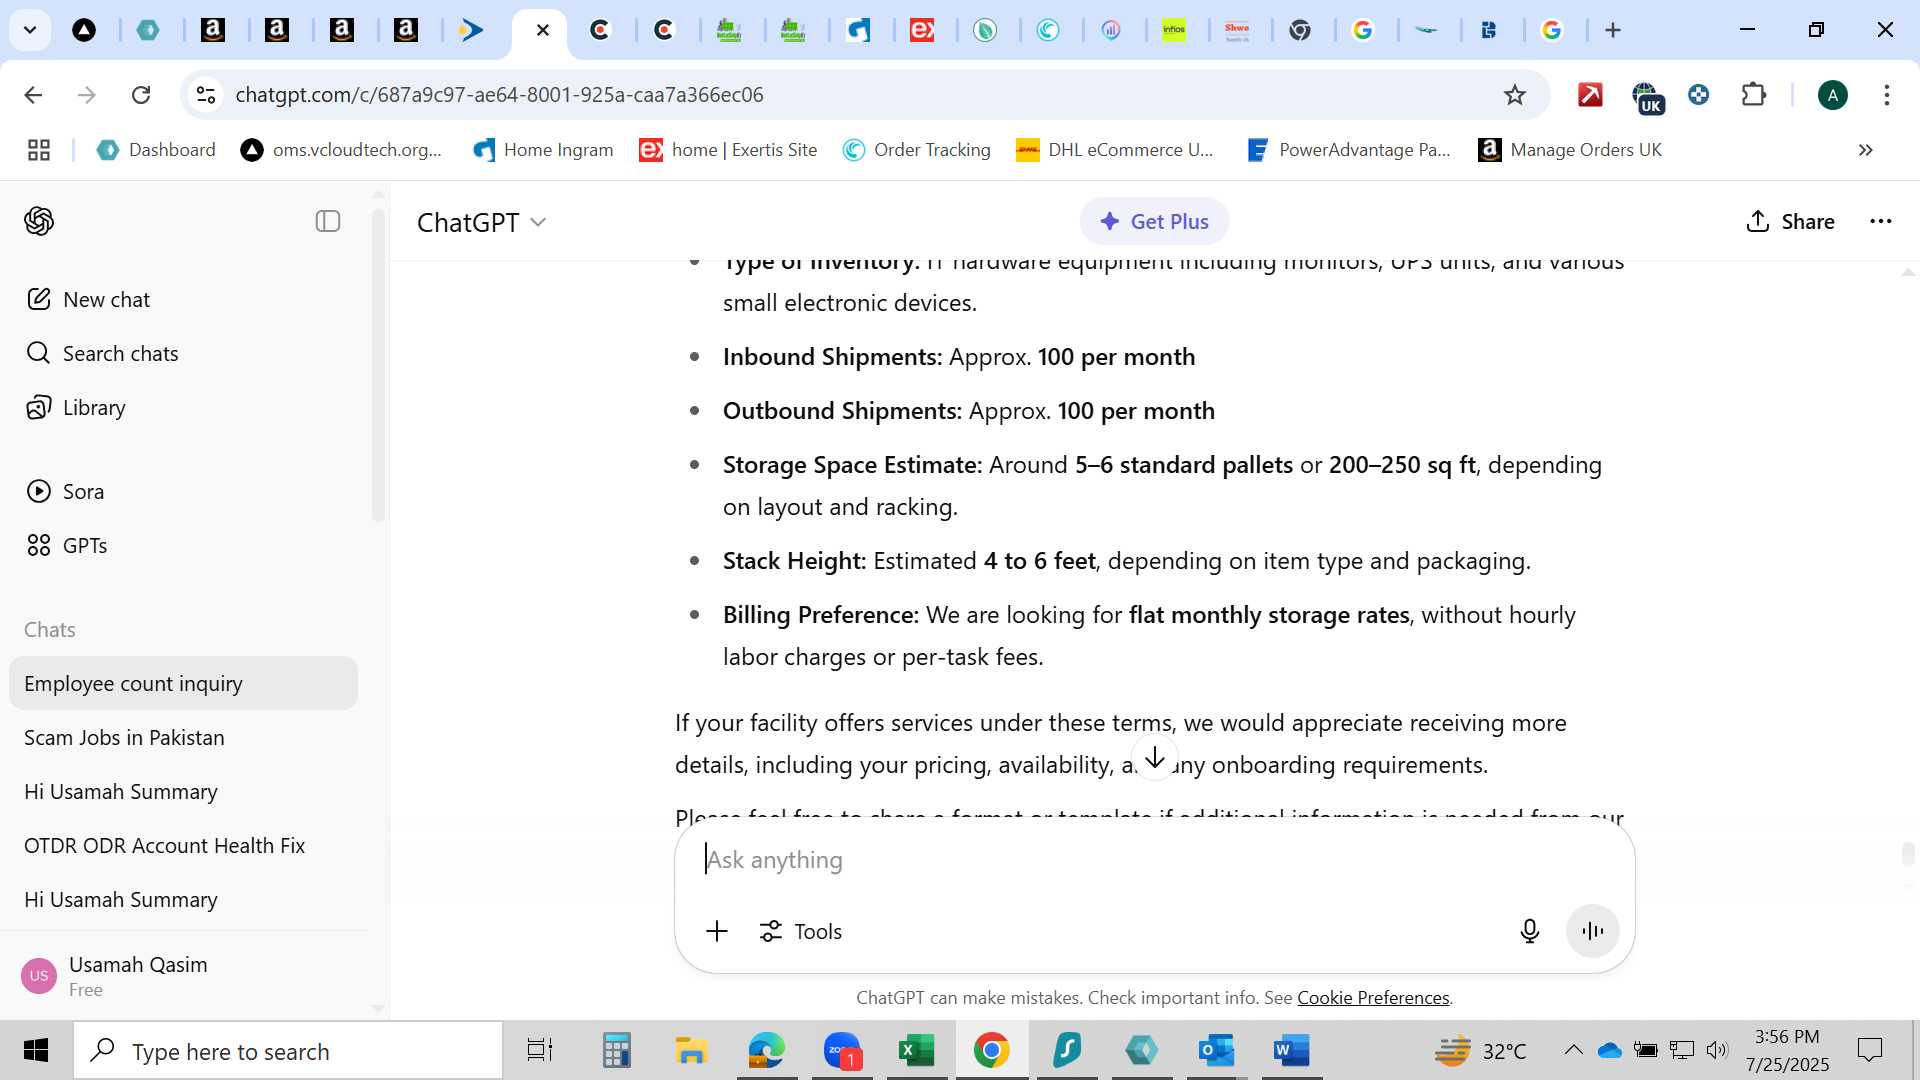The width and height of the screenshot is (1920, 1080).
Task: Open the Windows Start menu
Action: [36, 1050]
